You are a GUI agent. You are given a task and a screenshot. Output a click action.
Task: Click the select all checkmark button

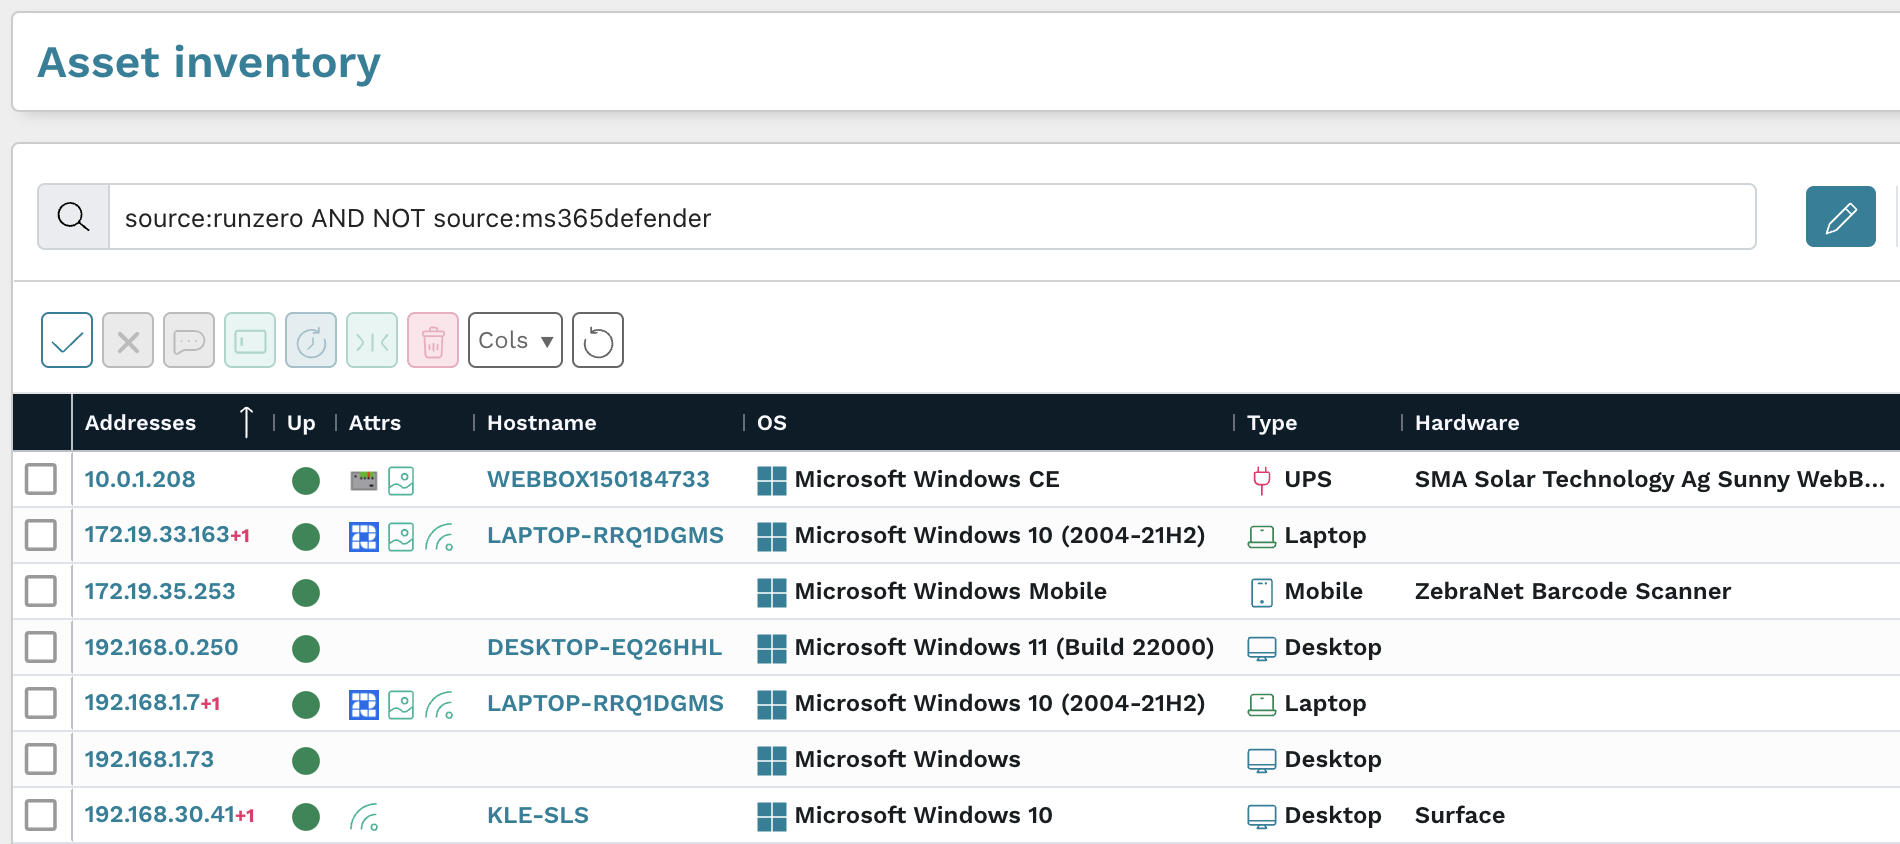67,340
